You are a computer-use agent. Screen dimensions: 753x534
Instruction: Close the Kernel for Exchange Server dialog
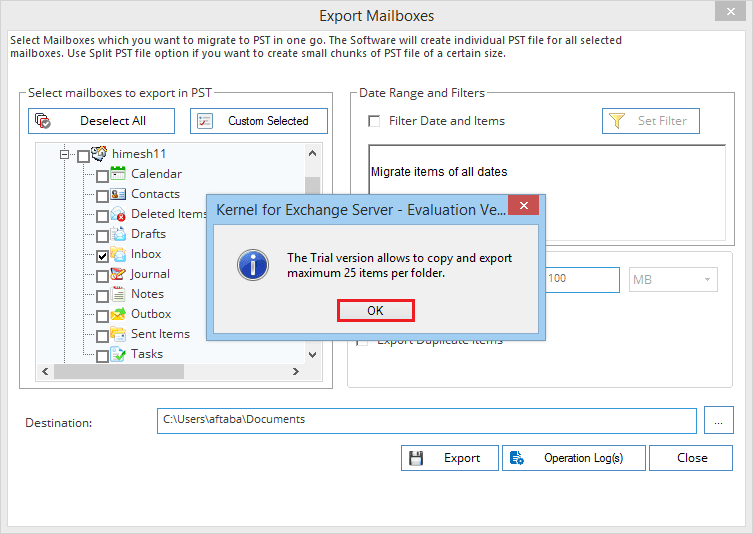[523, 206]
